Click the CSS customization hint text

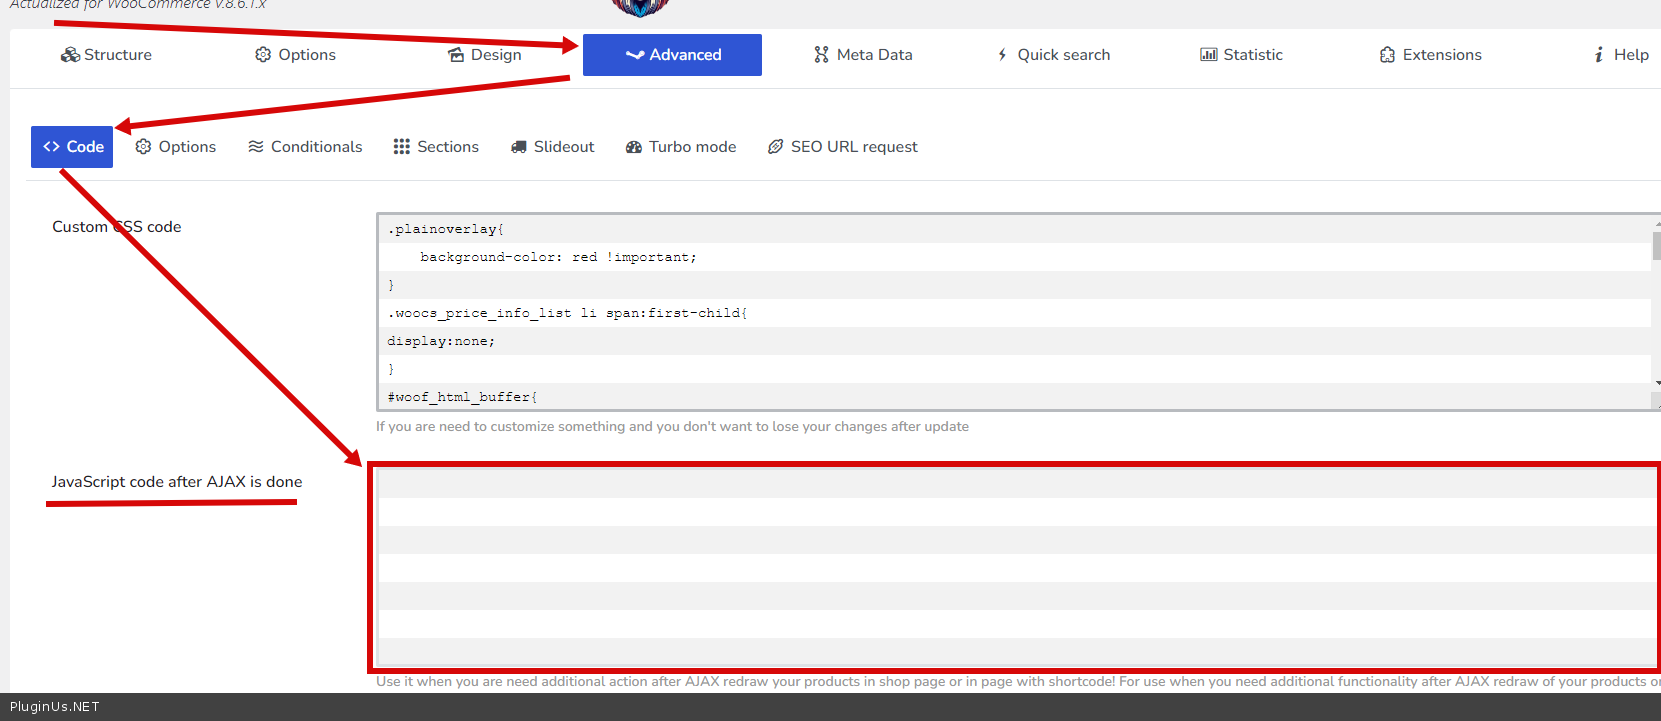672,427
